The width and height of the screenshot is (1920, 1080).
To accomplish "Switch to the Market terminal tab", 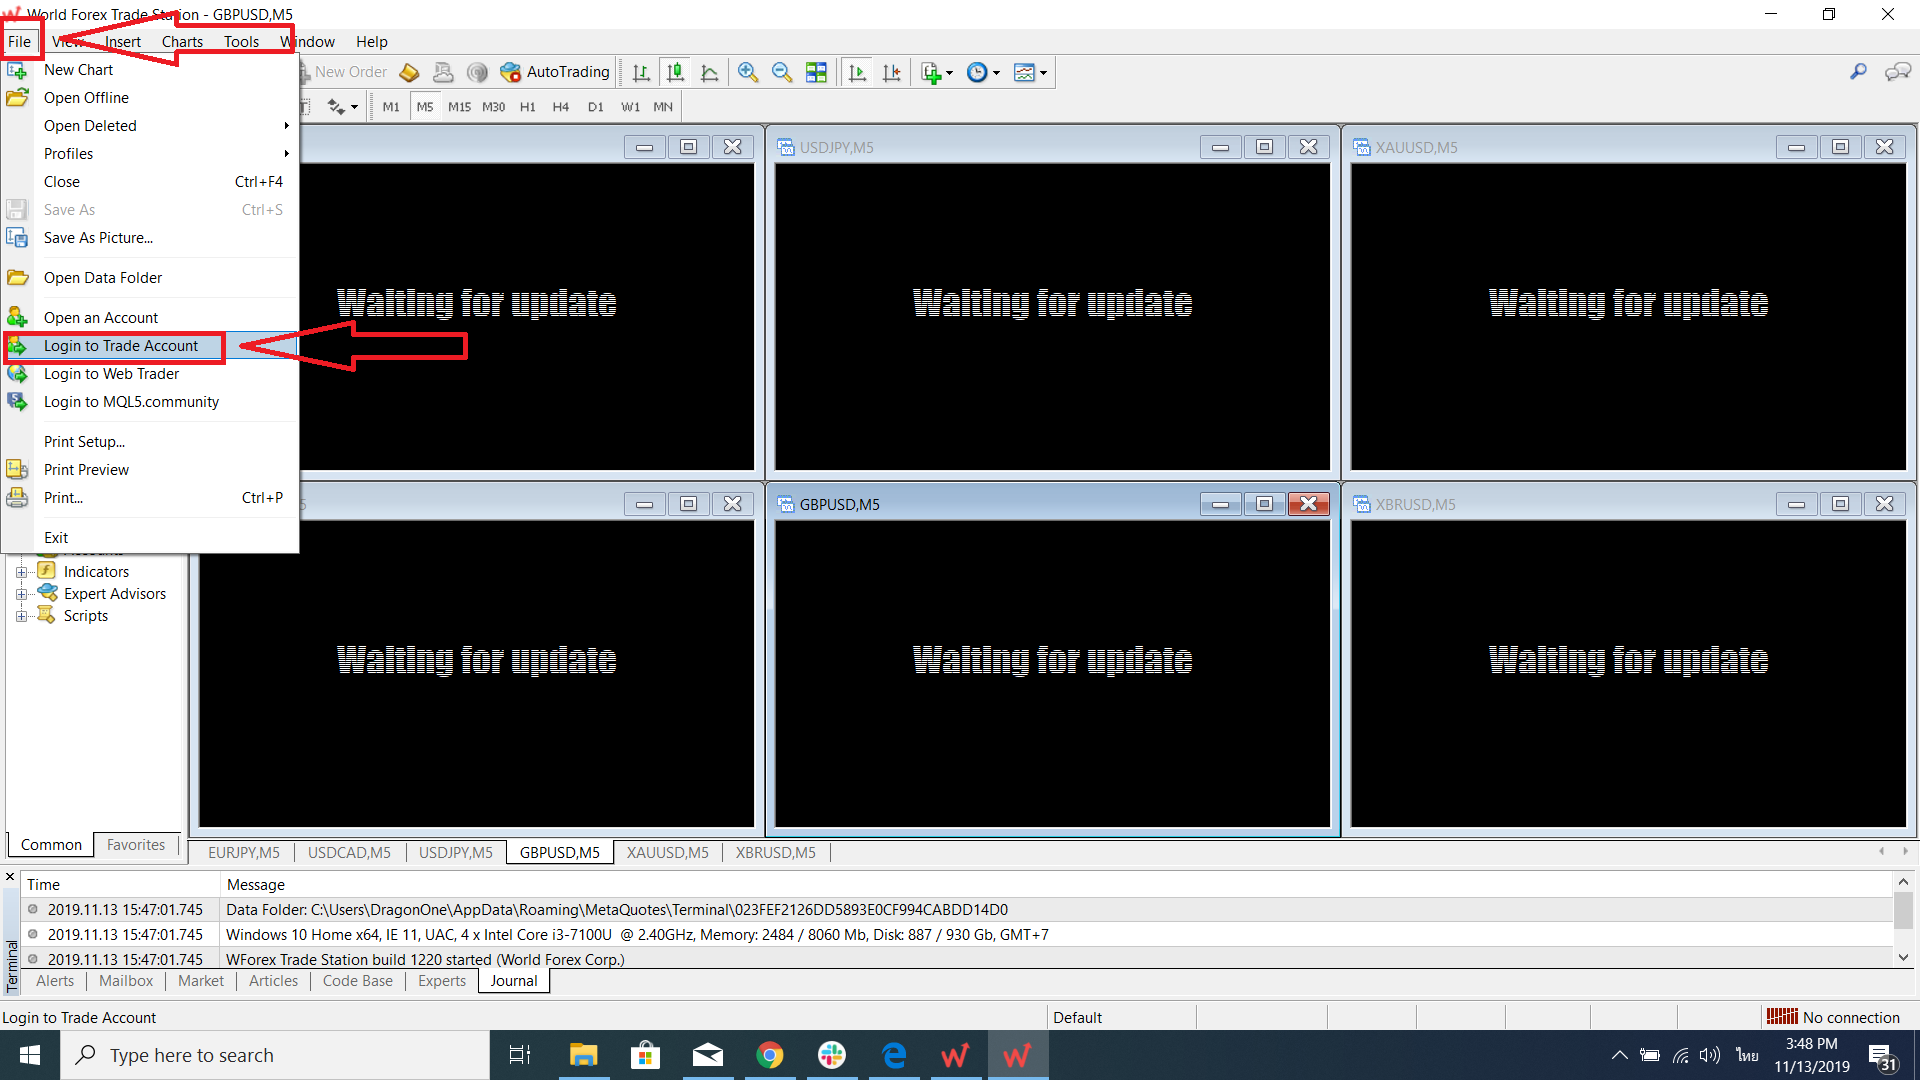I will click(201, 981).
